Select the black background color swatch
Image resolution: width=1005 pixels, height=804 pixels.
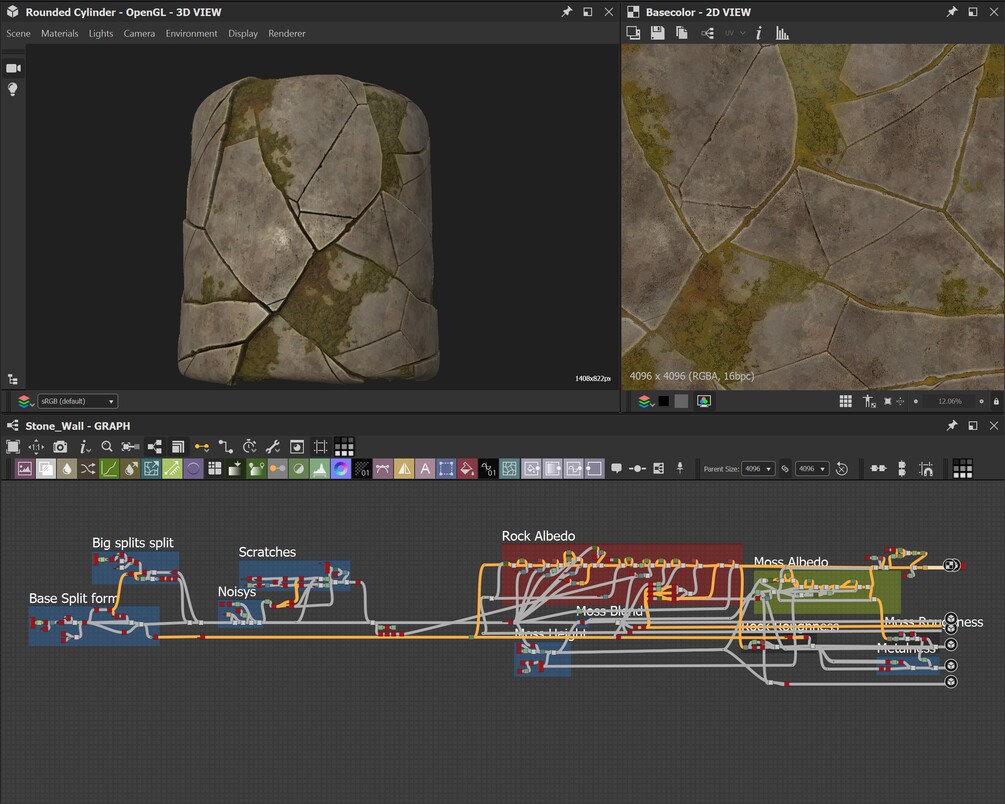[663, 401]
